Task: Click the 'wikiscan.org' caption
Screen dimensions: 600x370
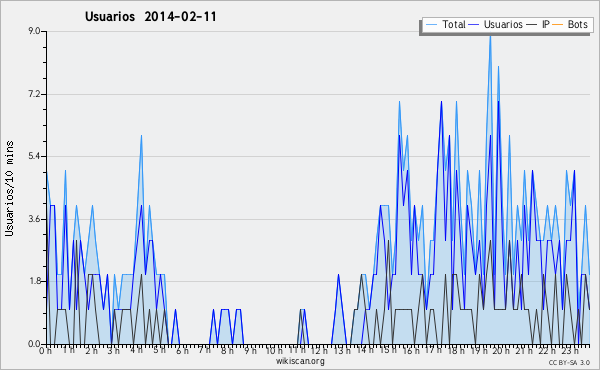Action: pyautogui.click(x=300, y=361)
